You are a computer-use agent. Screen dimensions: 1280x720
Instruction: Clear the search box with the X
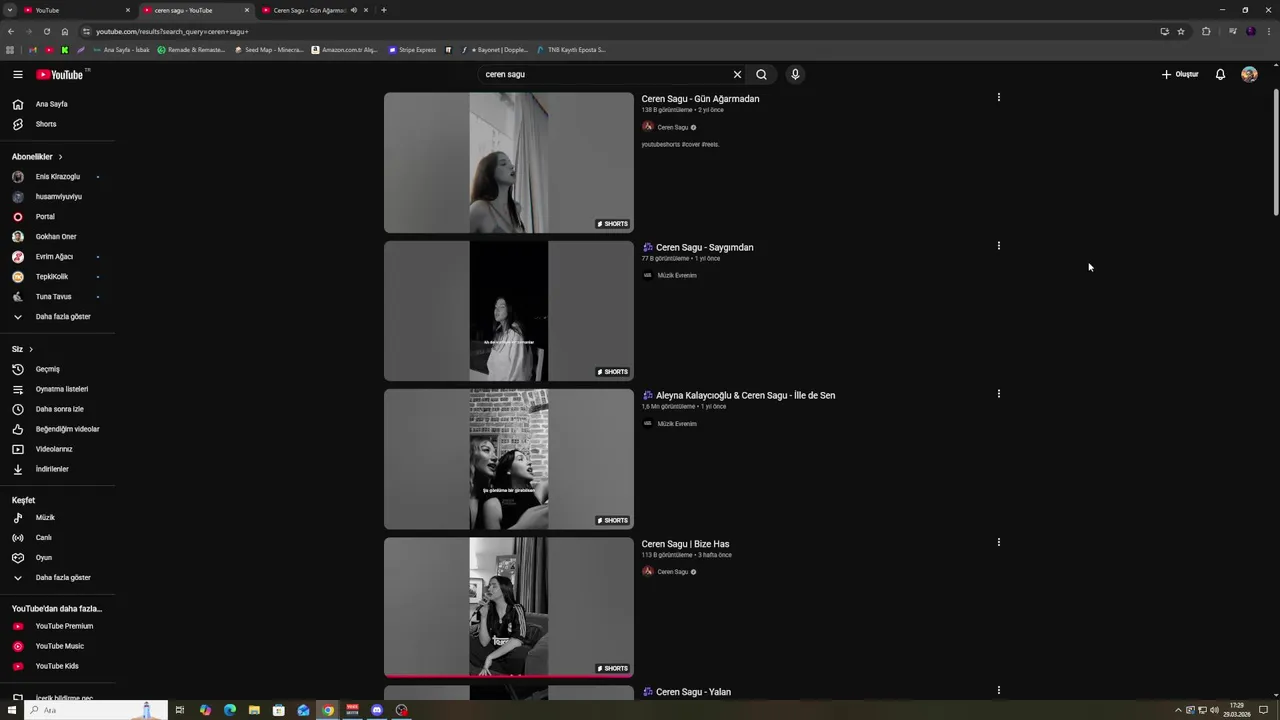737,74
